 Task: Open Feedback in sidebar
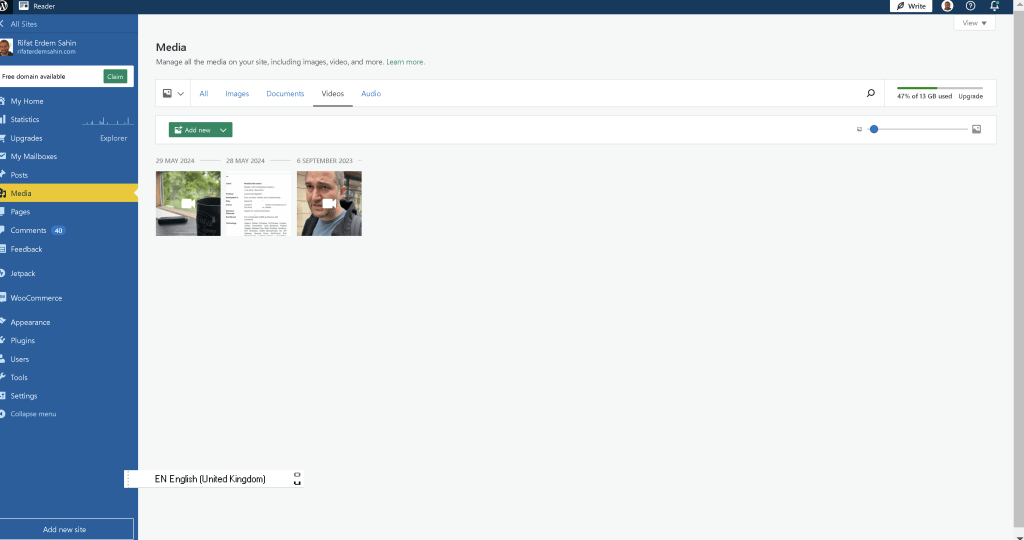tap(69, 249)
